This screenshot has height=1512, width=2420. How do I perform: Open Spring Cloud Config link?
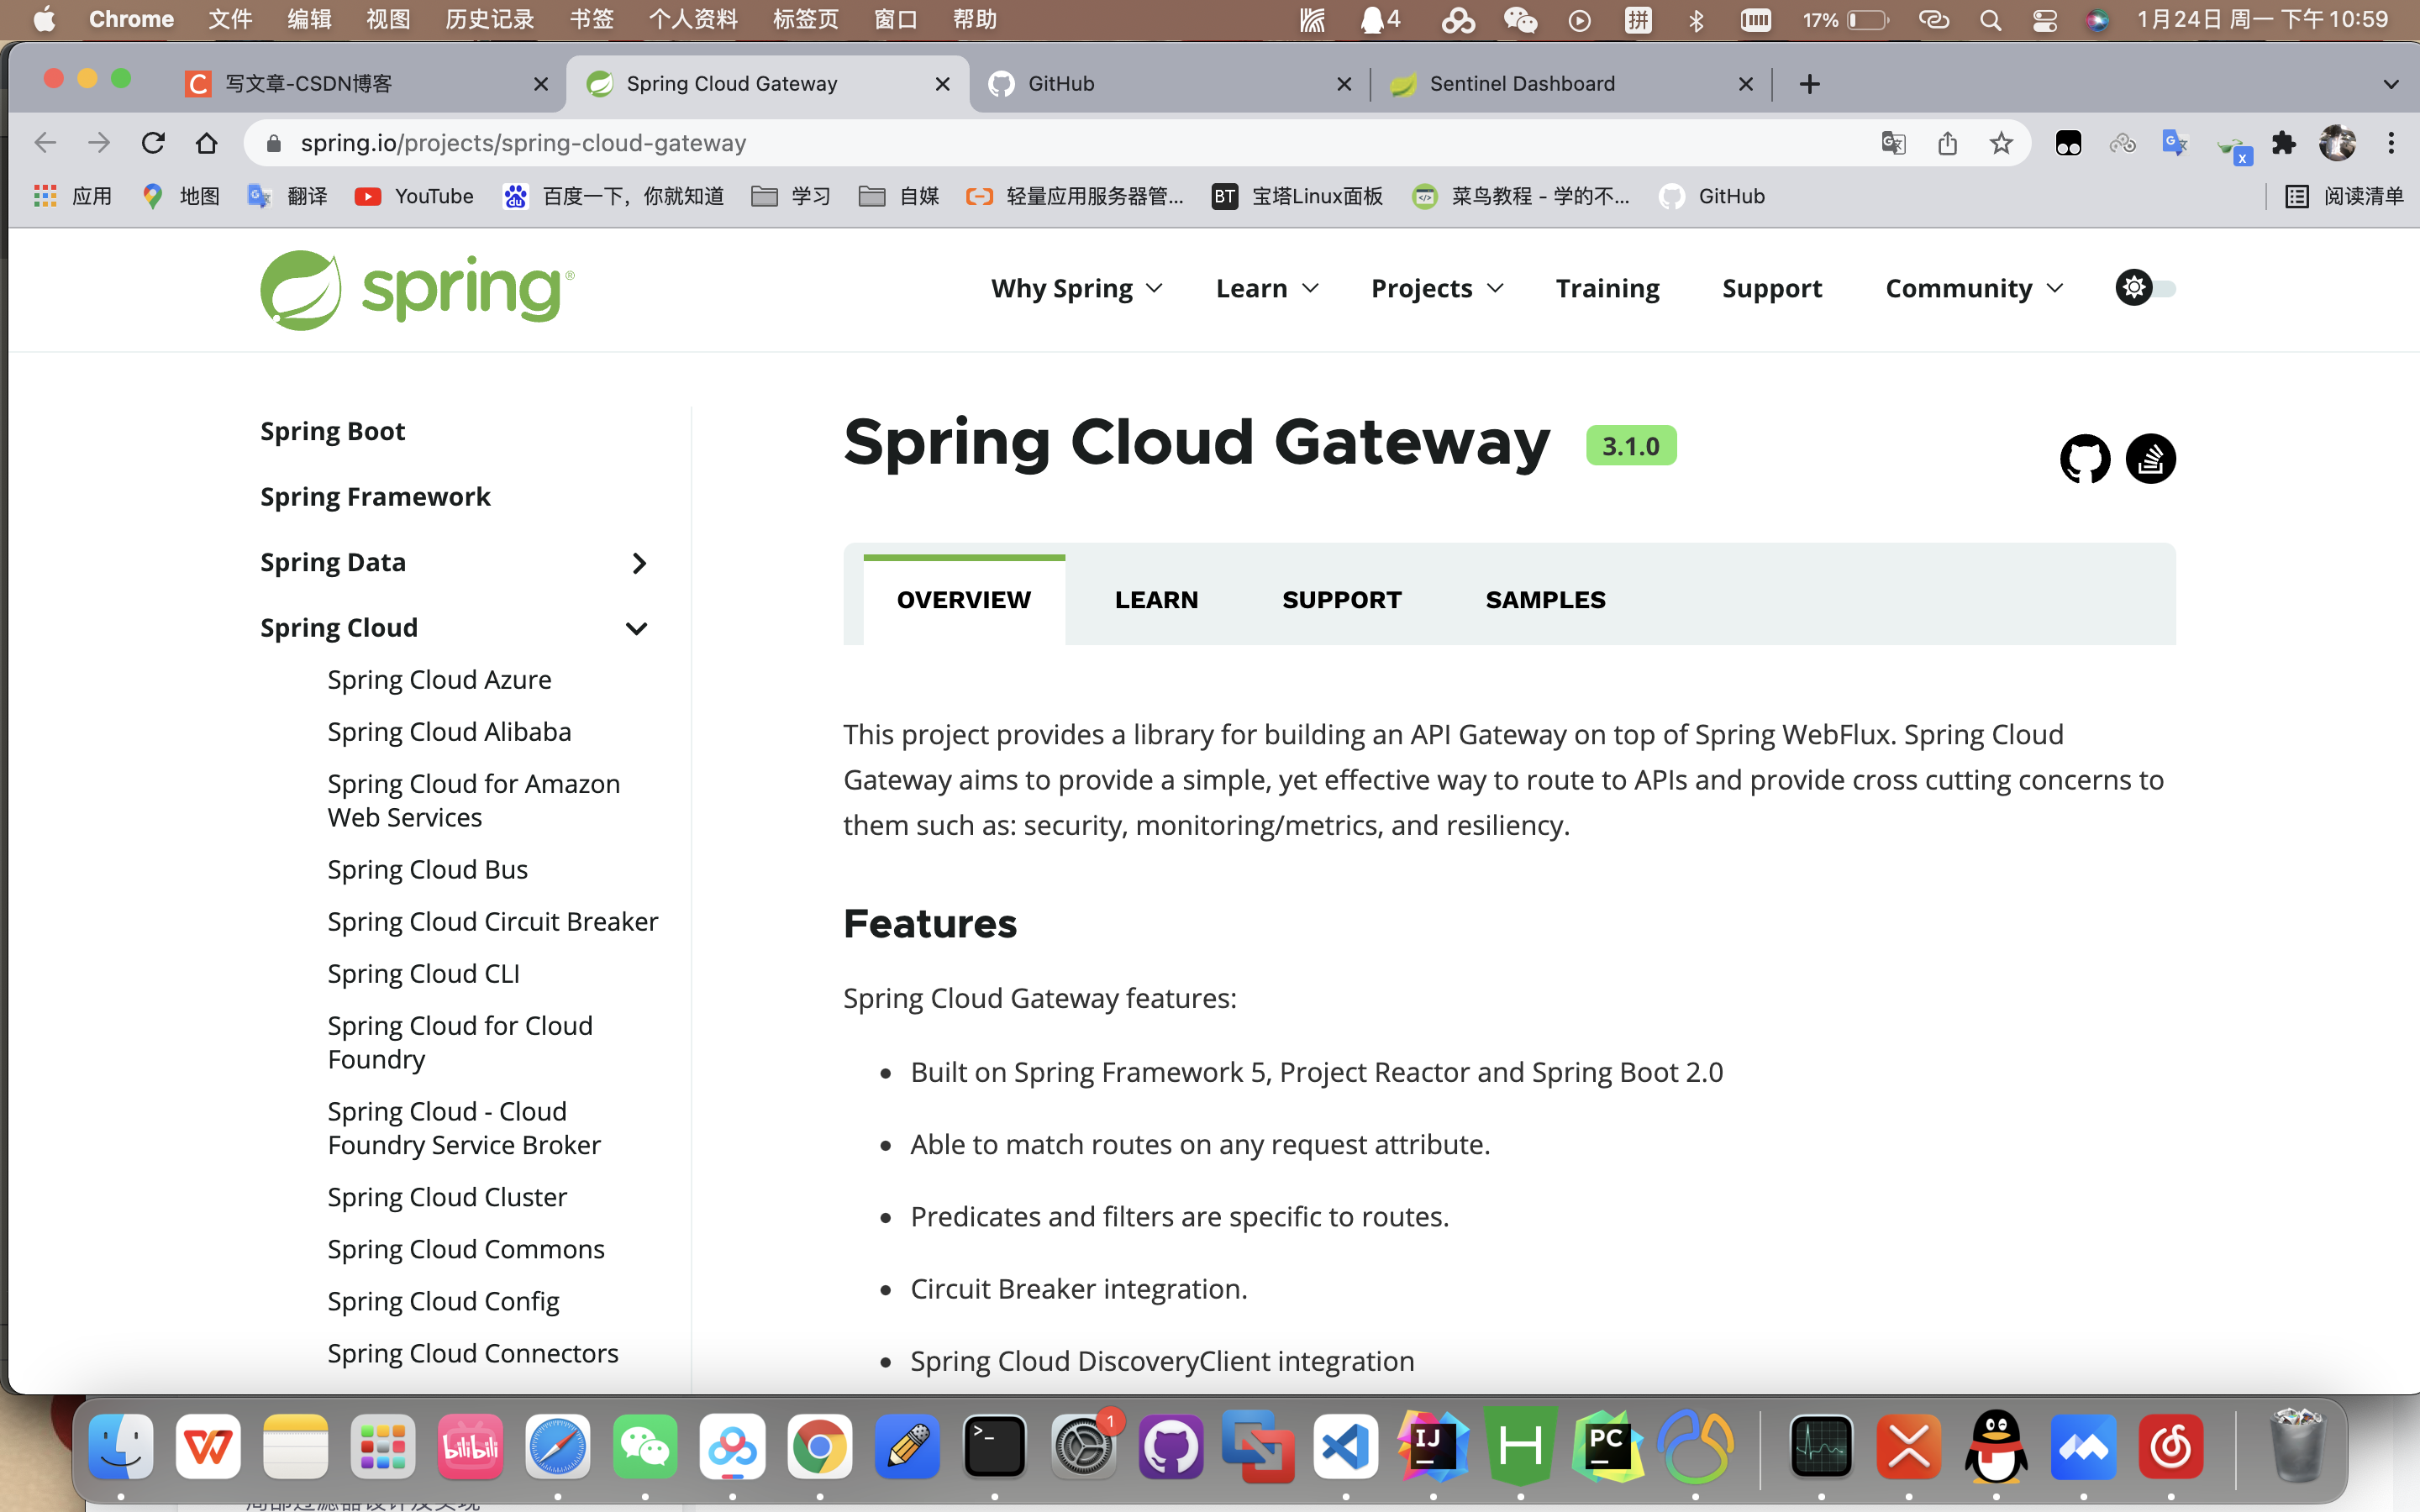(x=443, y=1301)
